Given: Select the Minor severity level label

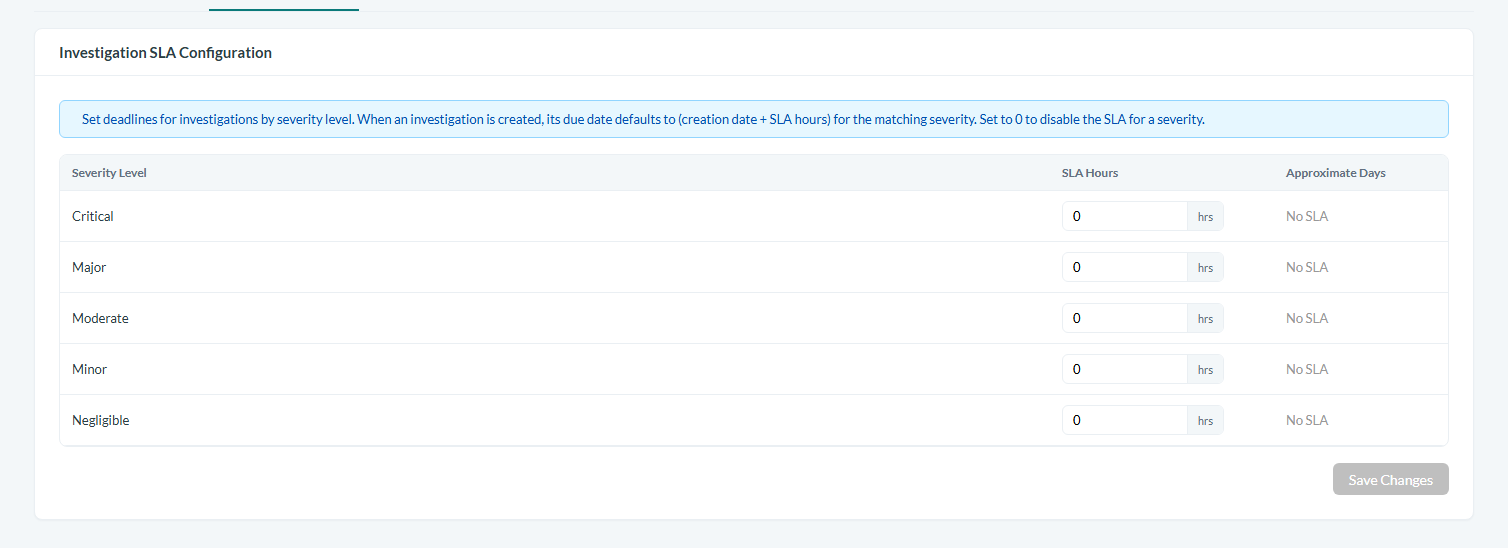Looking at the screenshot, I should tap(89, 369).
